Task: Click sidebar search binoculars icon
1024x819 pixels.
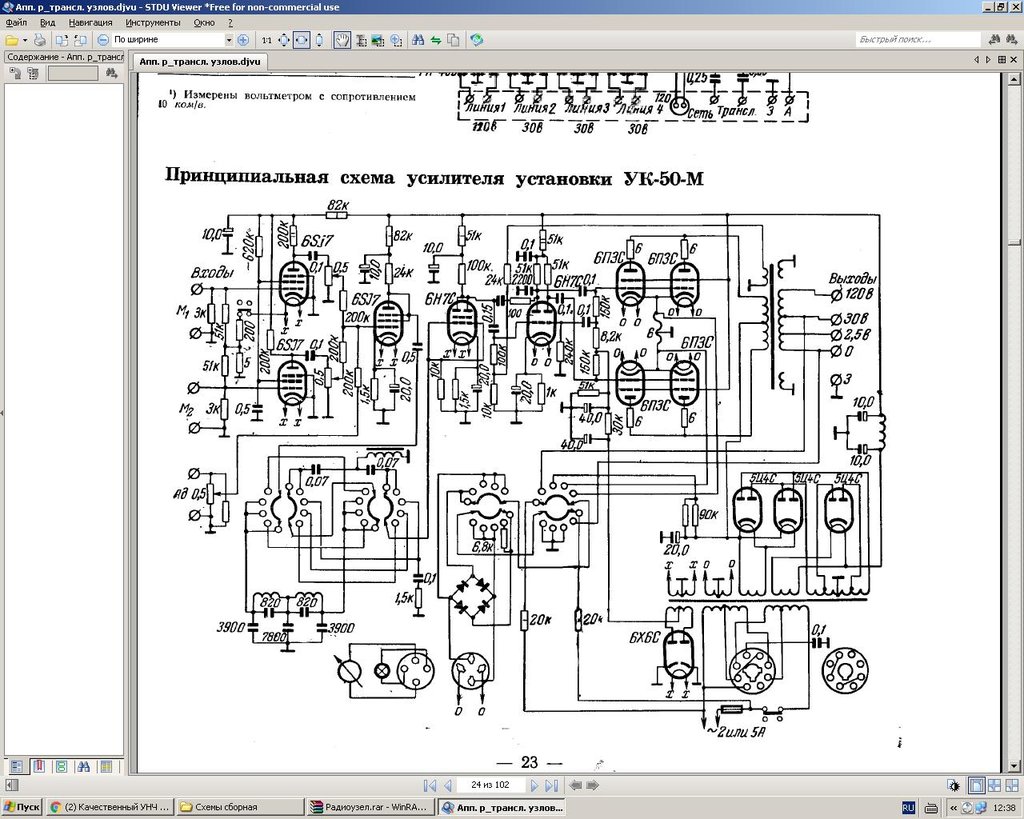Action: pos(110,74)
